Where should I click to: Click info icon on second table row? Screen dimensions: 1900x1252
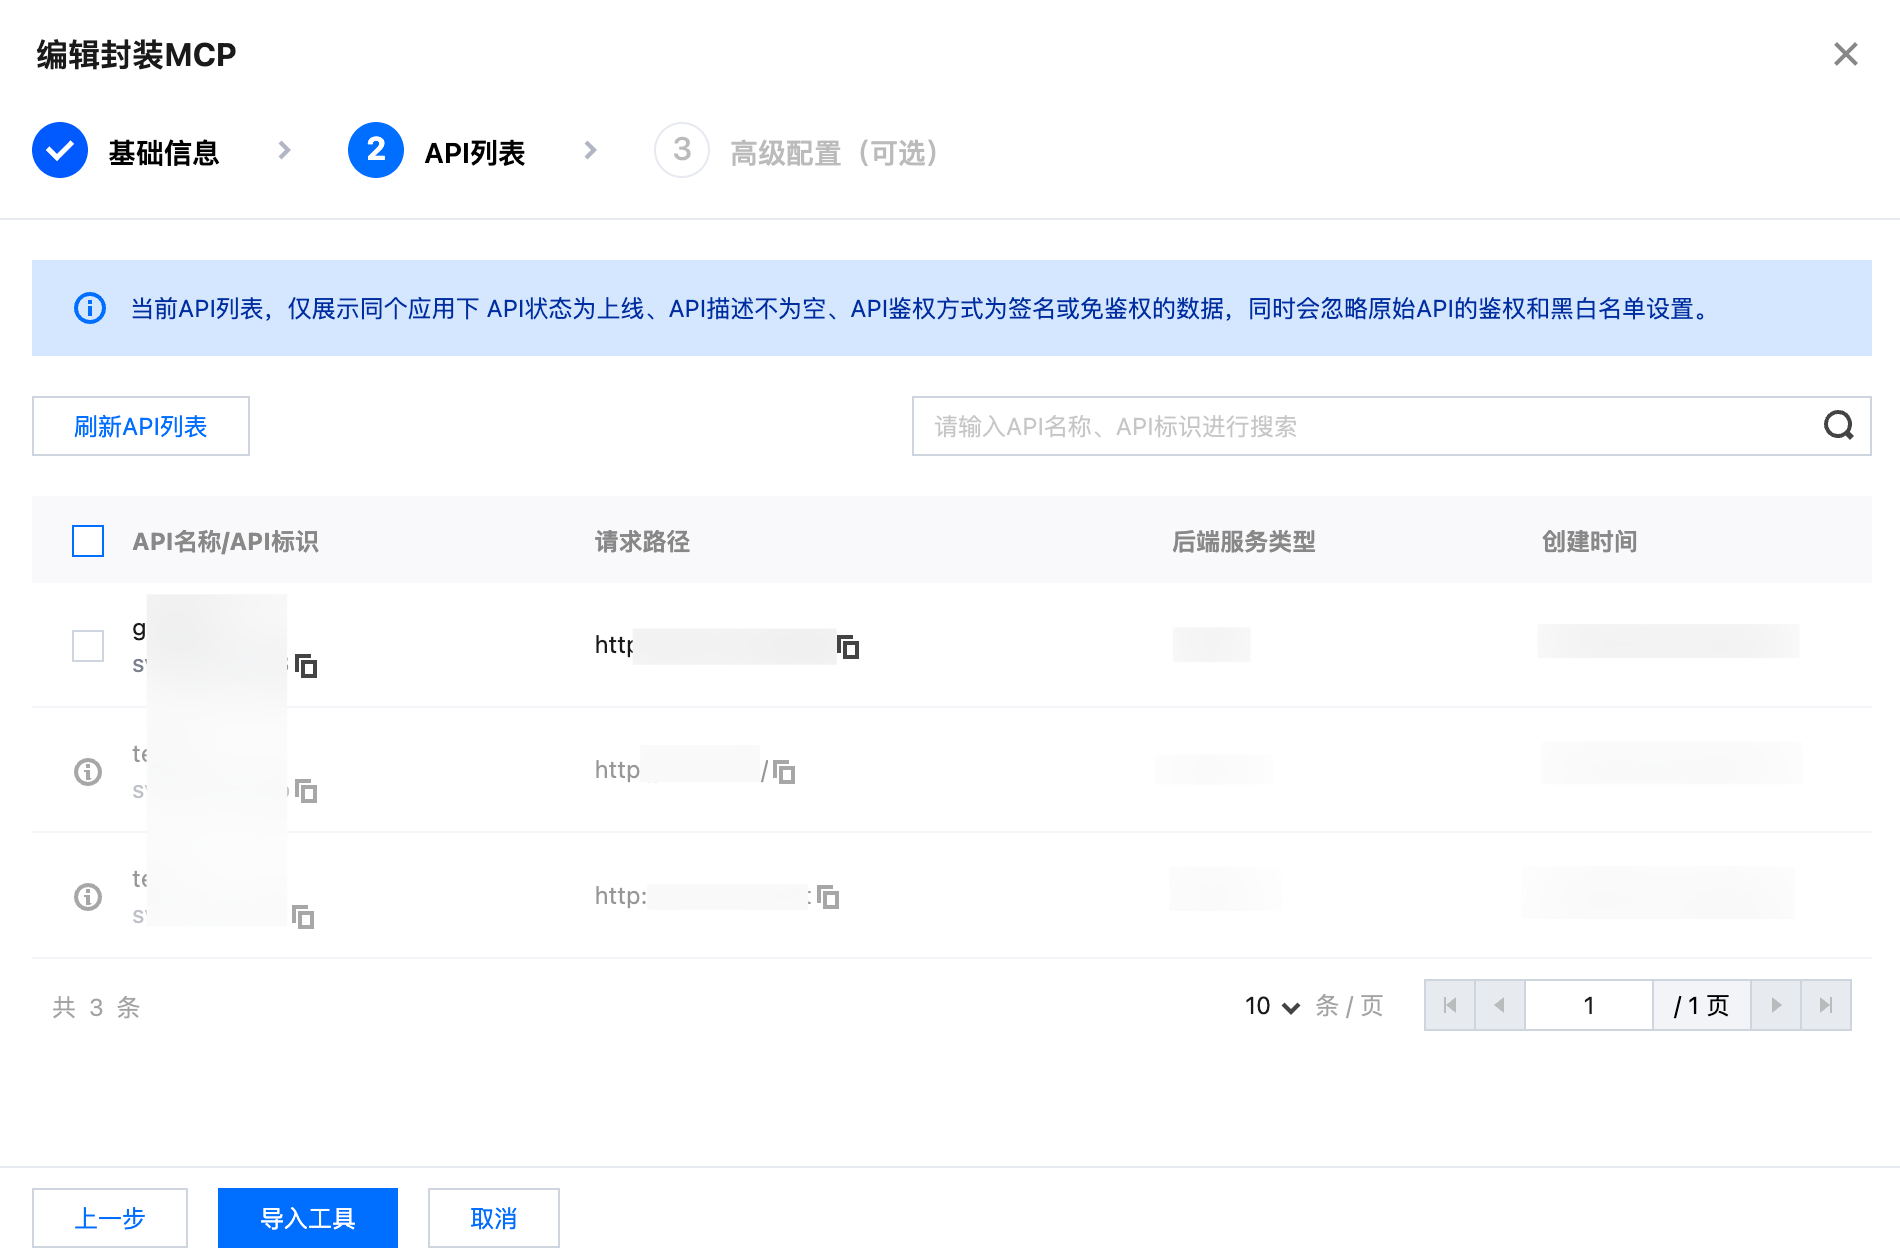pos(88,771)
